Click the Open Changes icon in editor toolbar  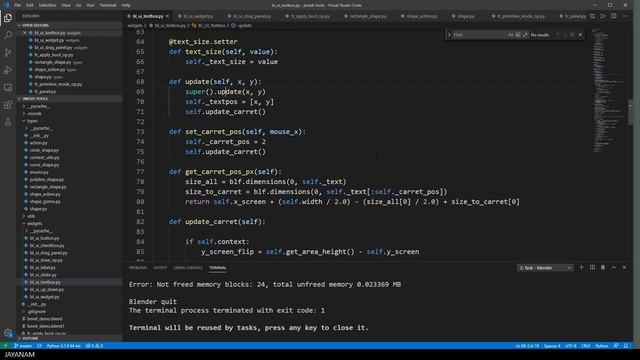click(x=592, y=16)
